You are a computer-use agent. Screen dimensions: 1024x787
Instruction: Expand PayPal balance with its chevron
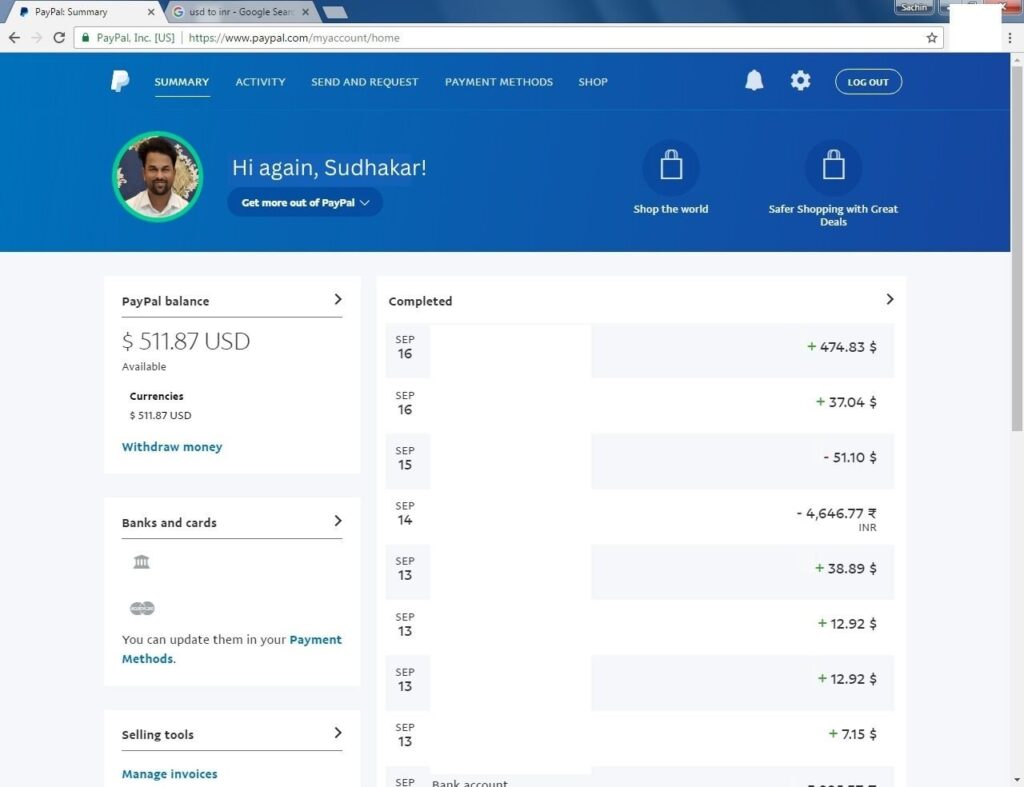point(339,298)
